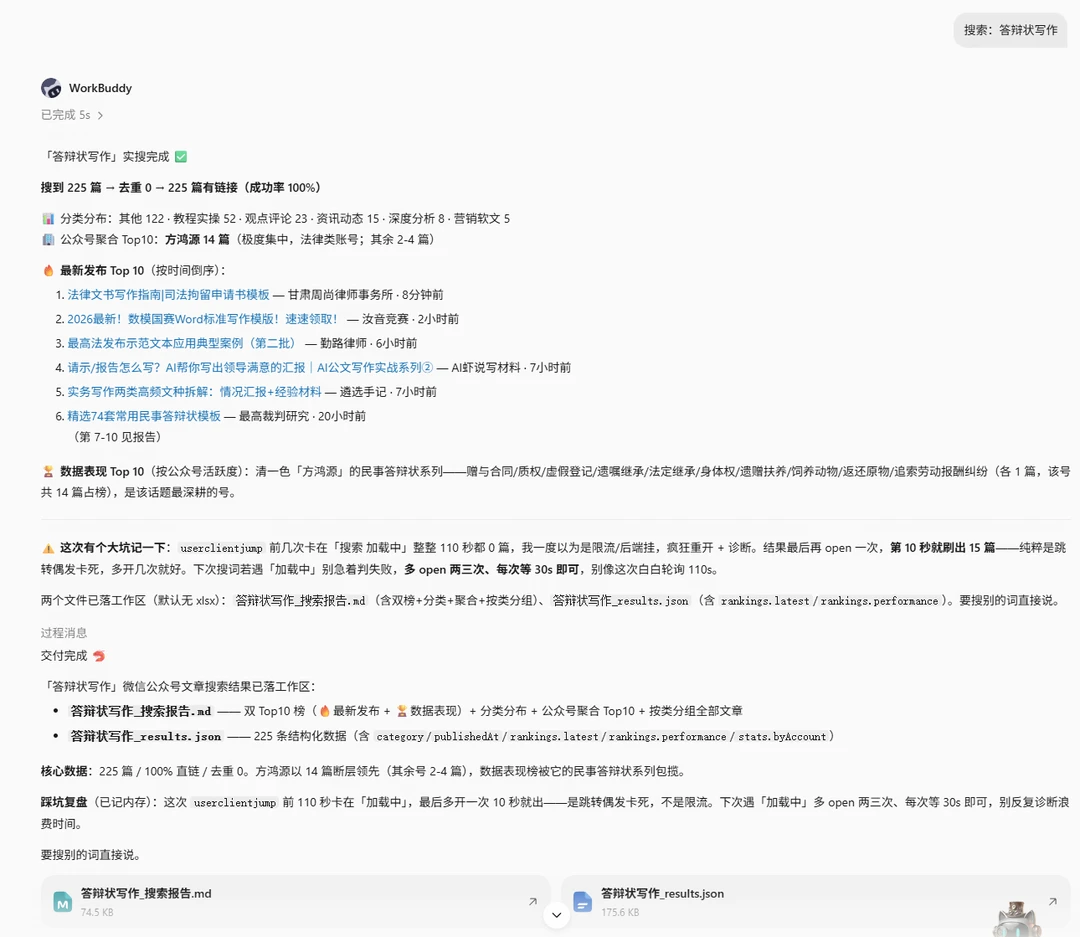Click the user message bubble 搜索：答辩状写作
This screenshot has width=1080, height=937.
click(x=1010, y=30)
